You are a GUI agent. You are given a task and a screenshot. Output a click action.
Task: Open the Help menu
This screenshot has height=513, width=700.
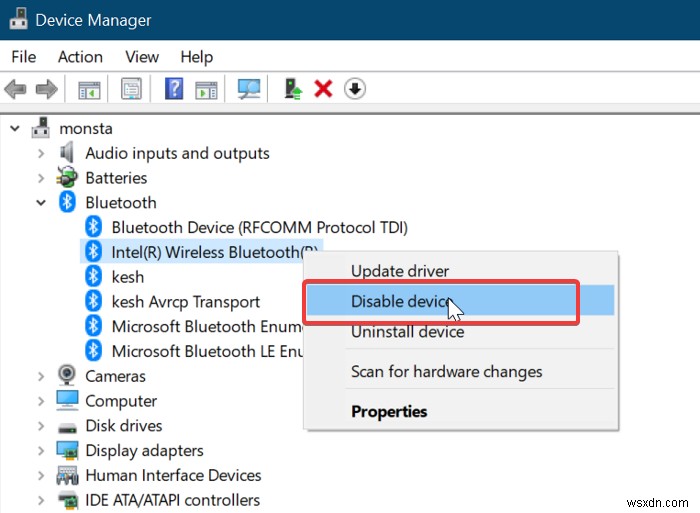pyautogui.click(x=196, y=57)
